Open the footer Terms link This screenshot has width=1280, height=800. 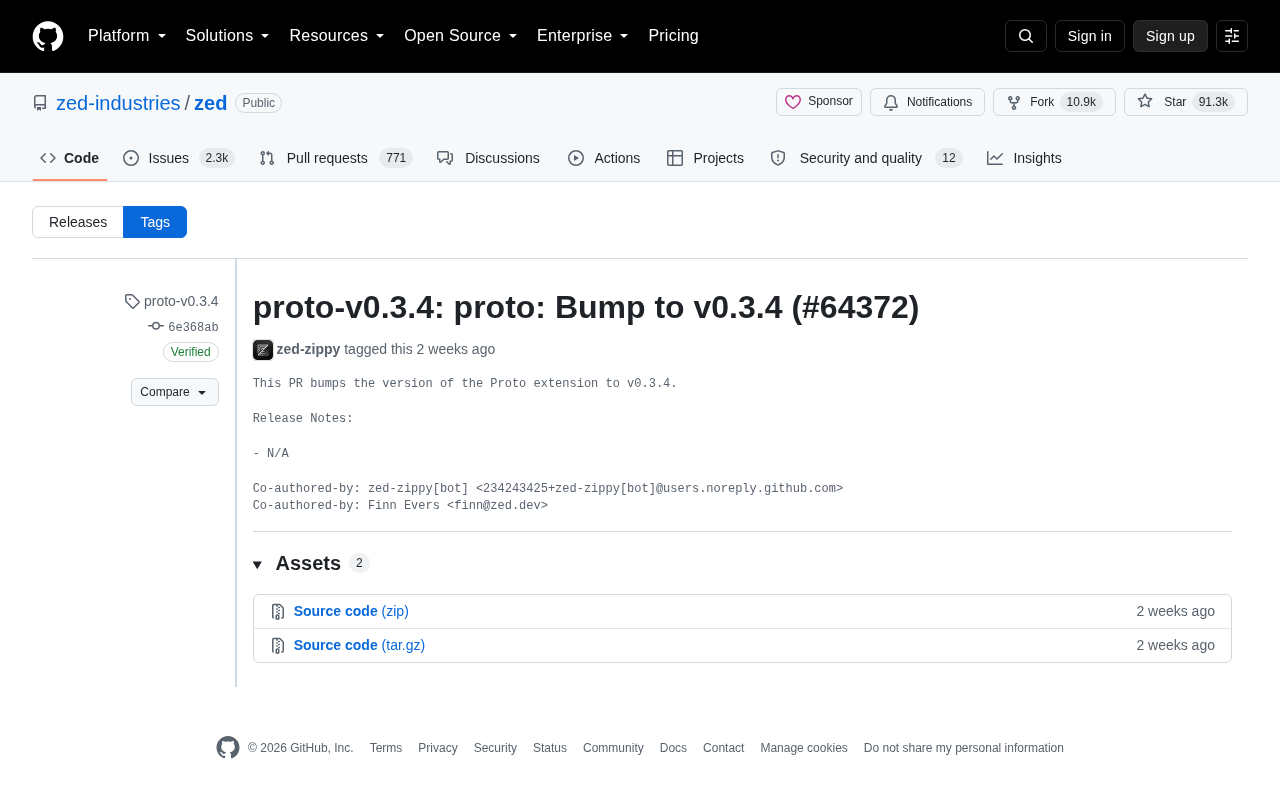386,748
